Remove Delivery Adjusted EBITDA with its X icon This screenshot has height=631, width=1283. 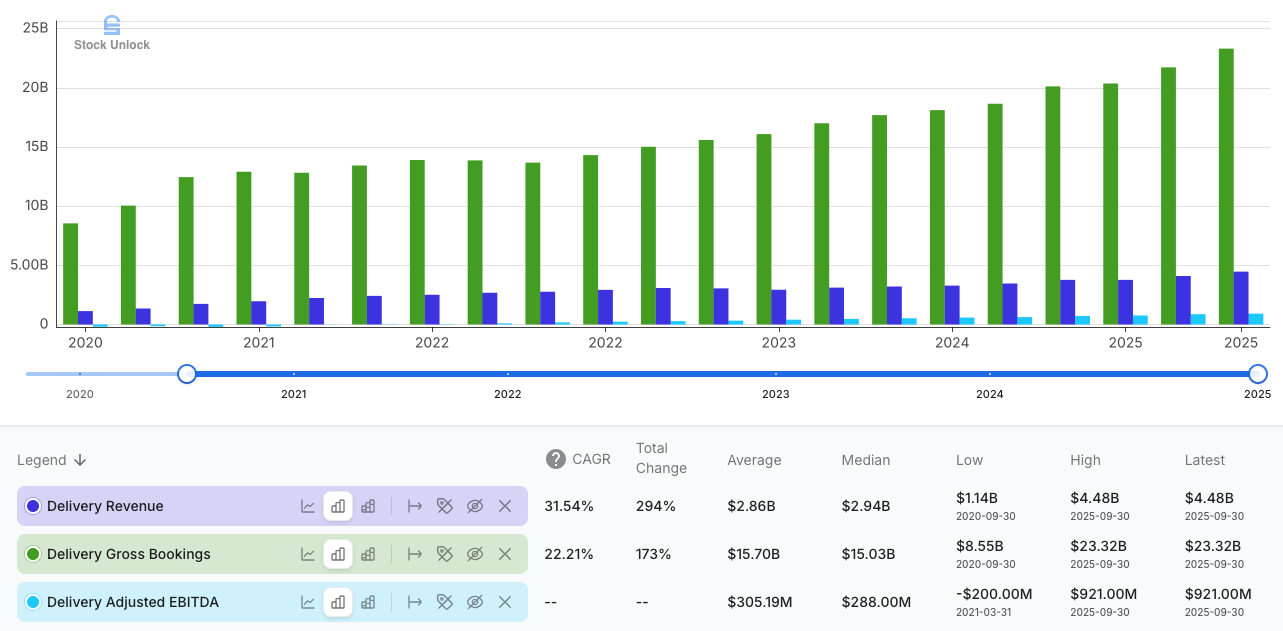pyautogui.click(x=505, y=602)
